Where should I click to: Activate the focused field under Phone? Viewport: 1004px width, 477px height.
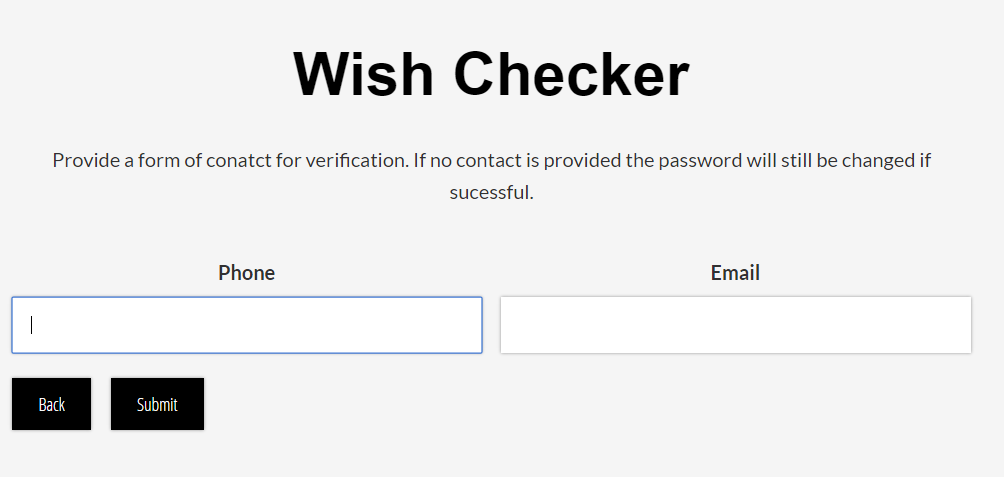point(246,325)
